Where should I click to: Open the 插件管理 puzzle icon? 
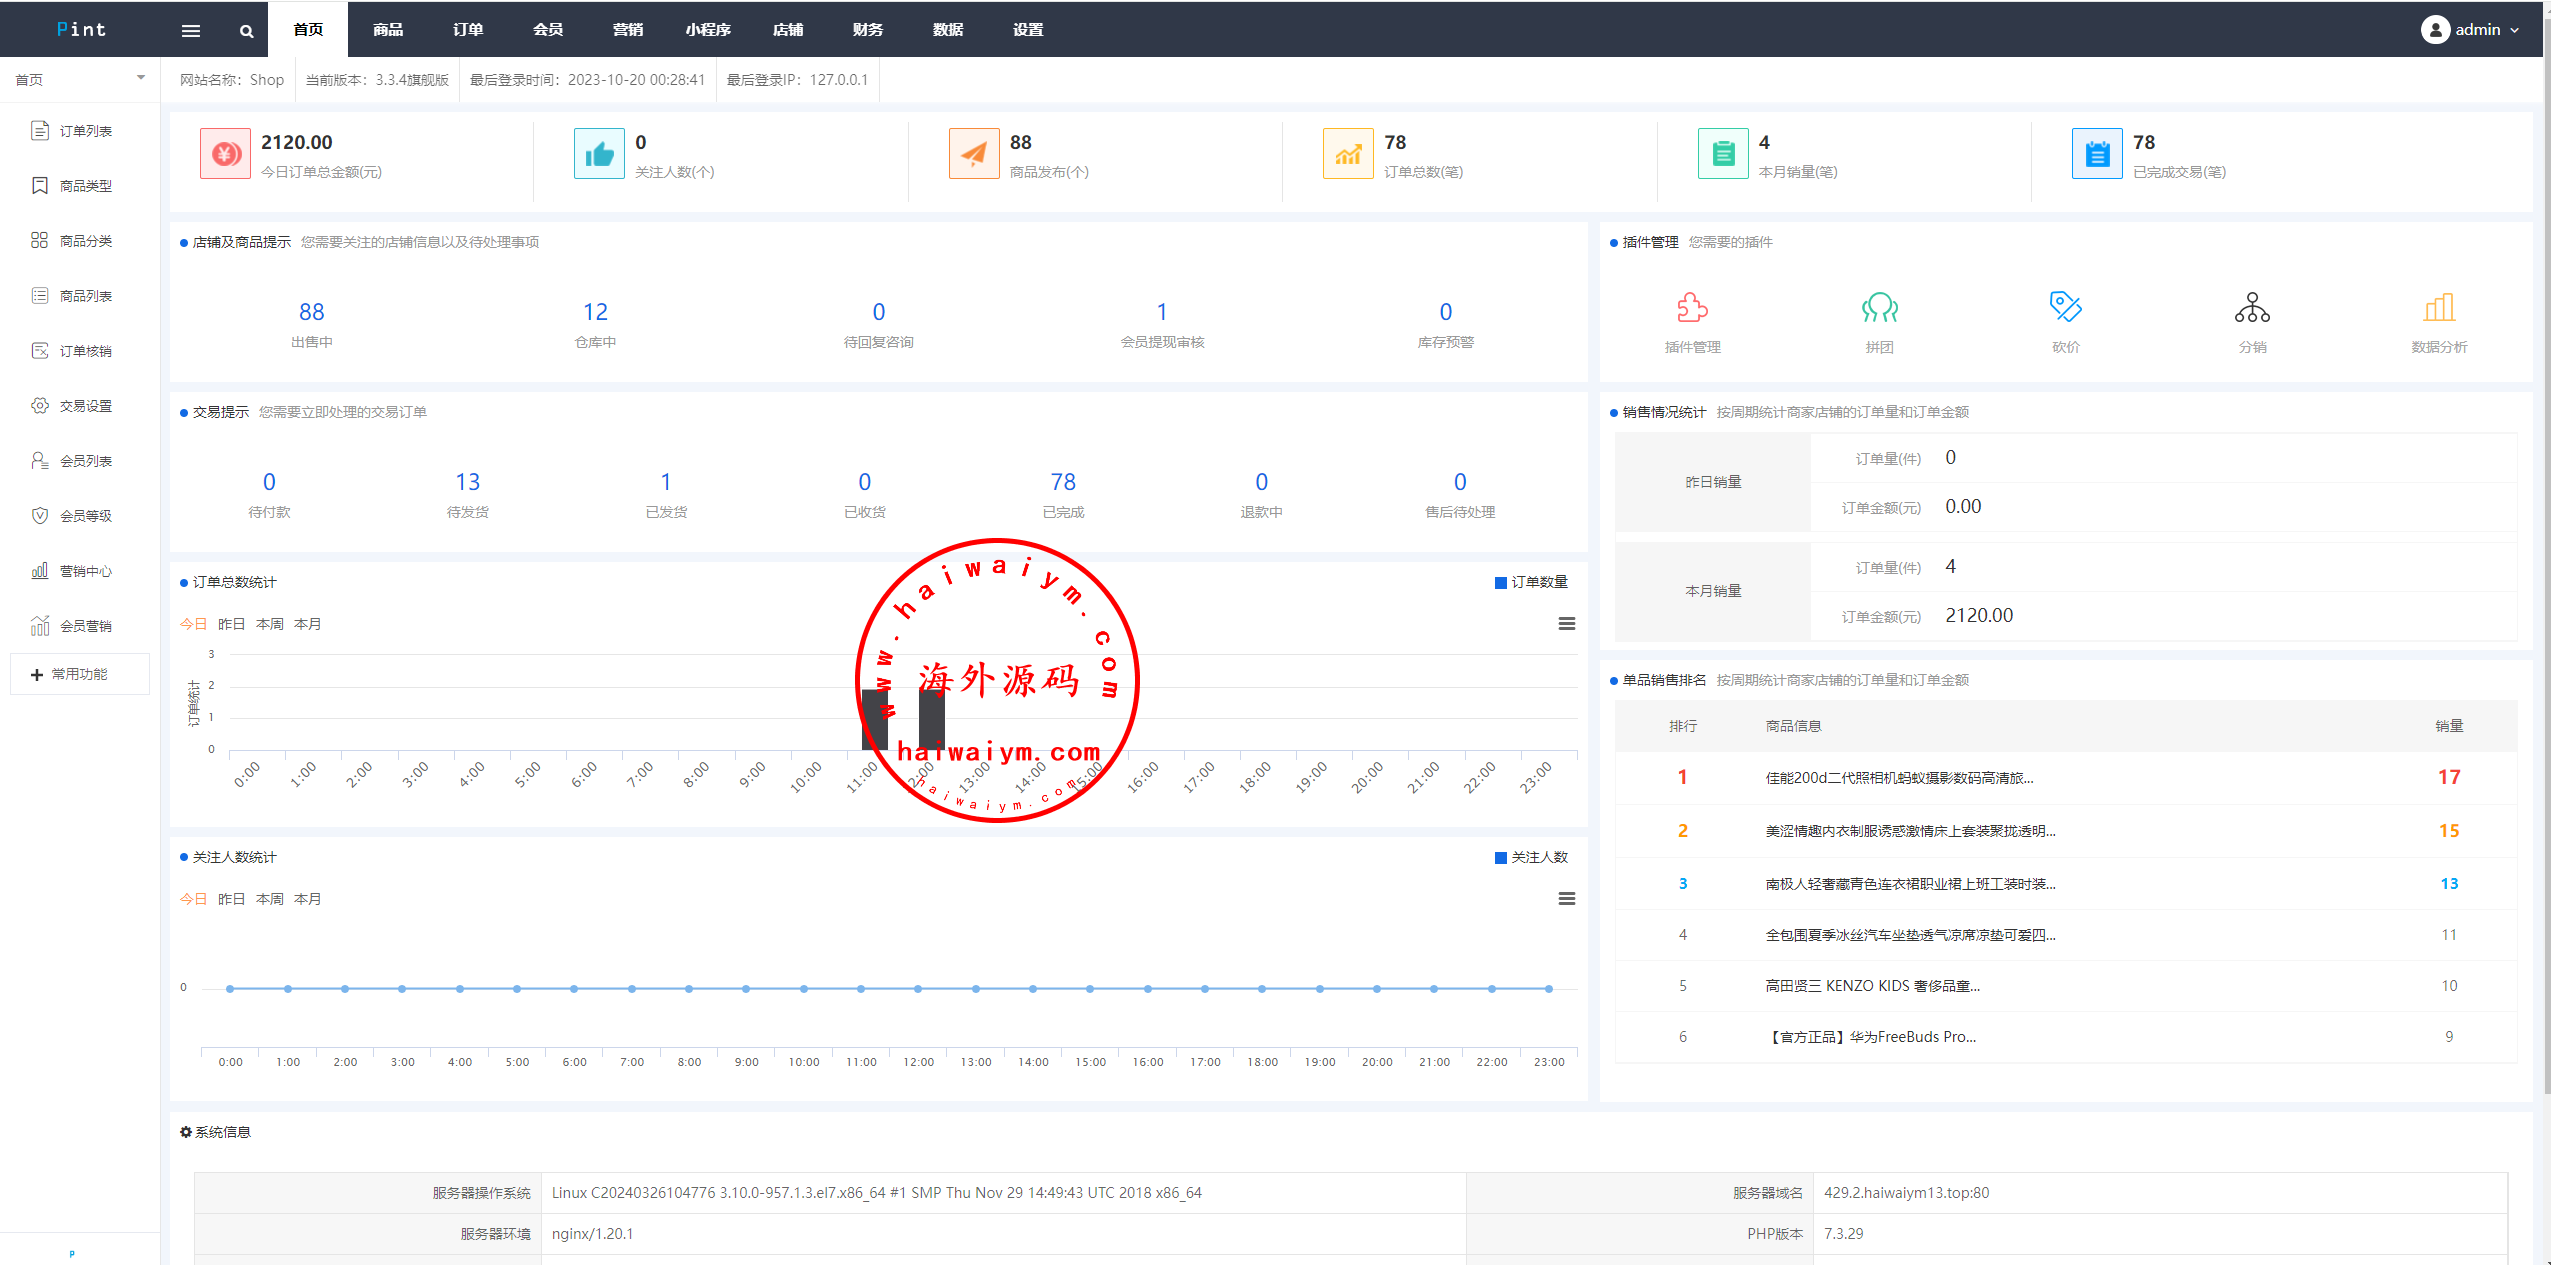pyautogui.click(x=1692, y=307)
